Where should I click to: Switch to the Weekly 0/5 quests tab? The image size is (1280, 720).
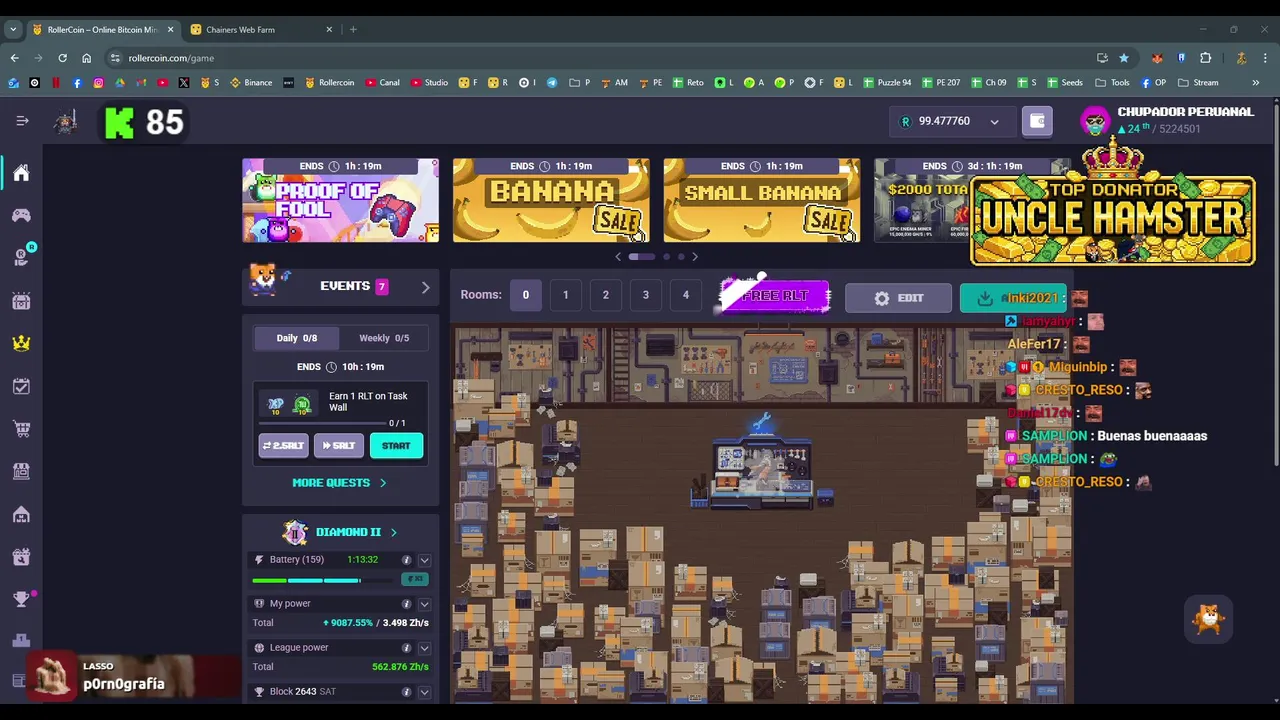pos(384,338)
